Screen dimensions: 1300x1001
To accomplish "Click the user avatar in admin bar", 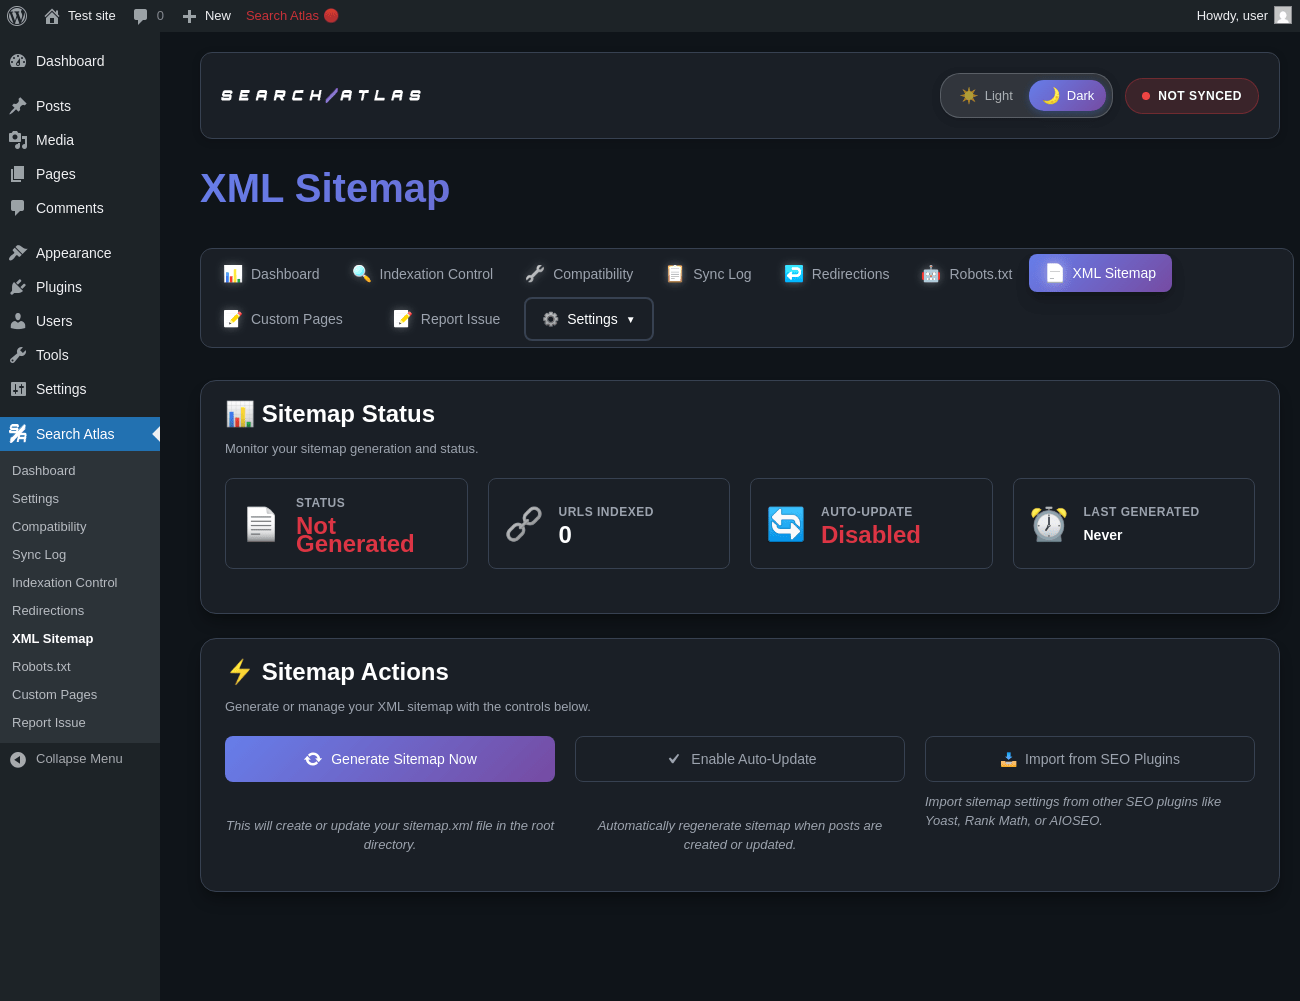I will (x=1283, y=16).
